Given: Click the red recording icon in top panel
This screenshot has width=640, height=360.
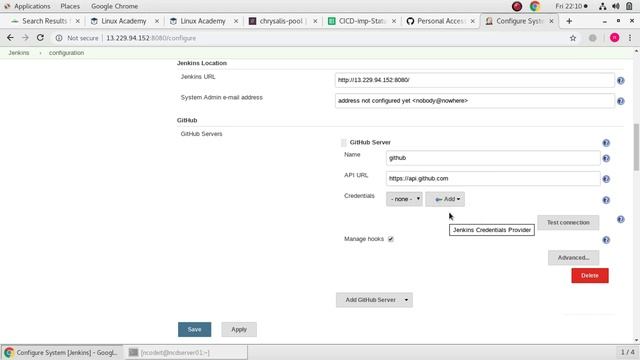Looking at the screenshot, I should pyautogui.click(x=517, y=6).
